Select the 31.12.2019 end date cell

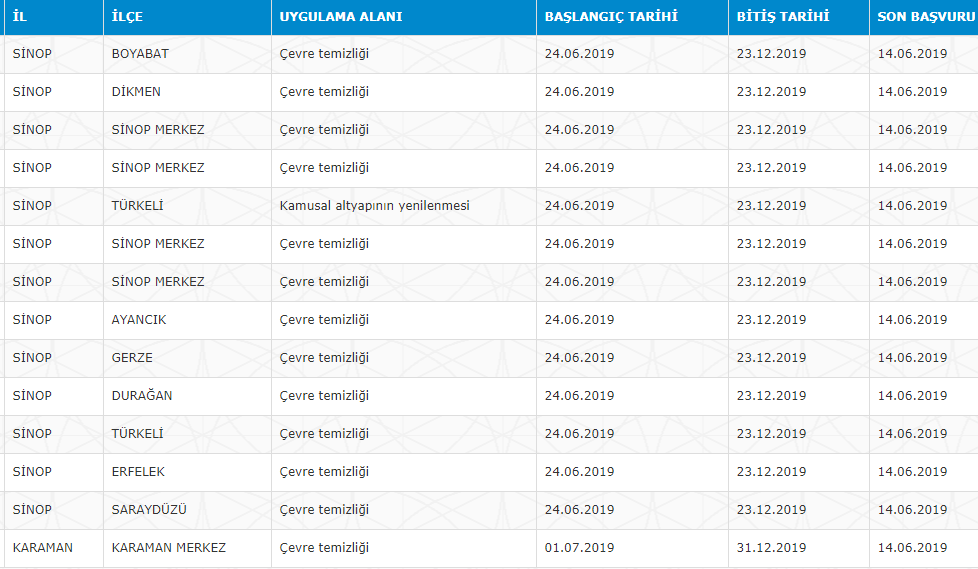(771, 548)
